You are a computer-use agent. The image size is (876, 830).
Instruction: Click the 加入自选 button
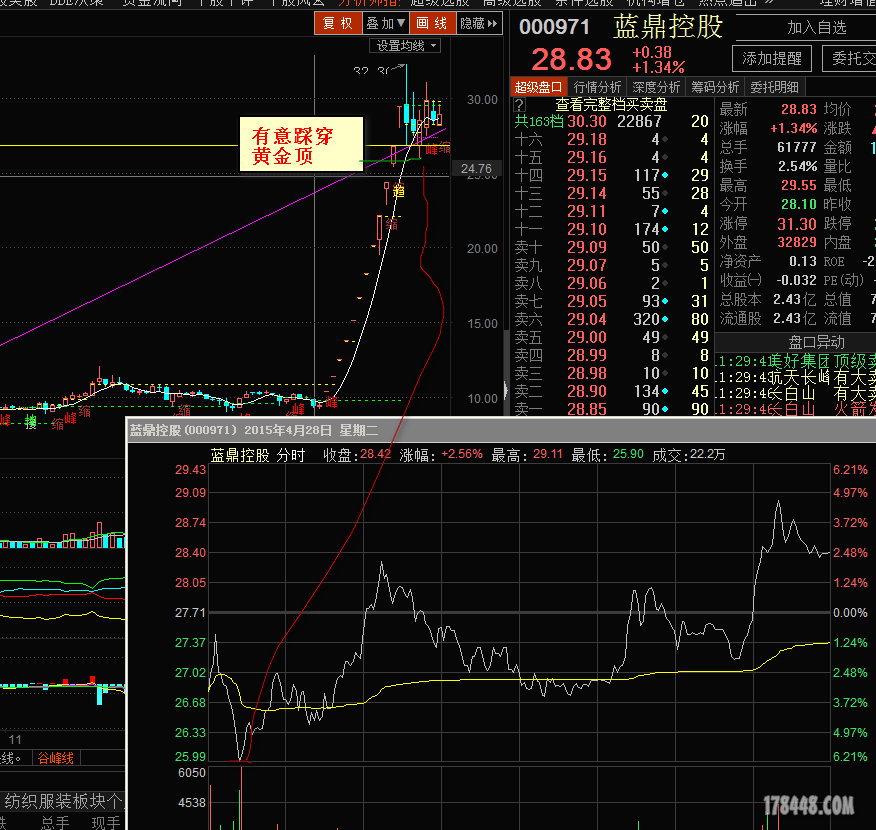(x=816, y=27)
